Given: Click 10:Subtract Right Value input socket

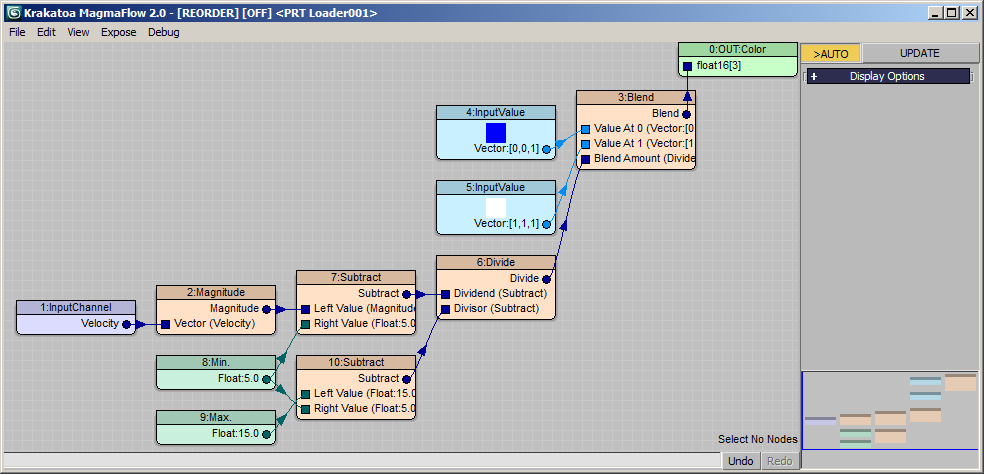Looking at the screenshot, I should (x=305, y=409).
